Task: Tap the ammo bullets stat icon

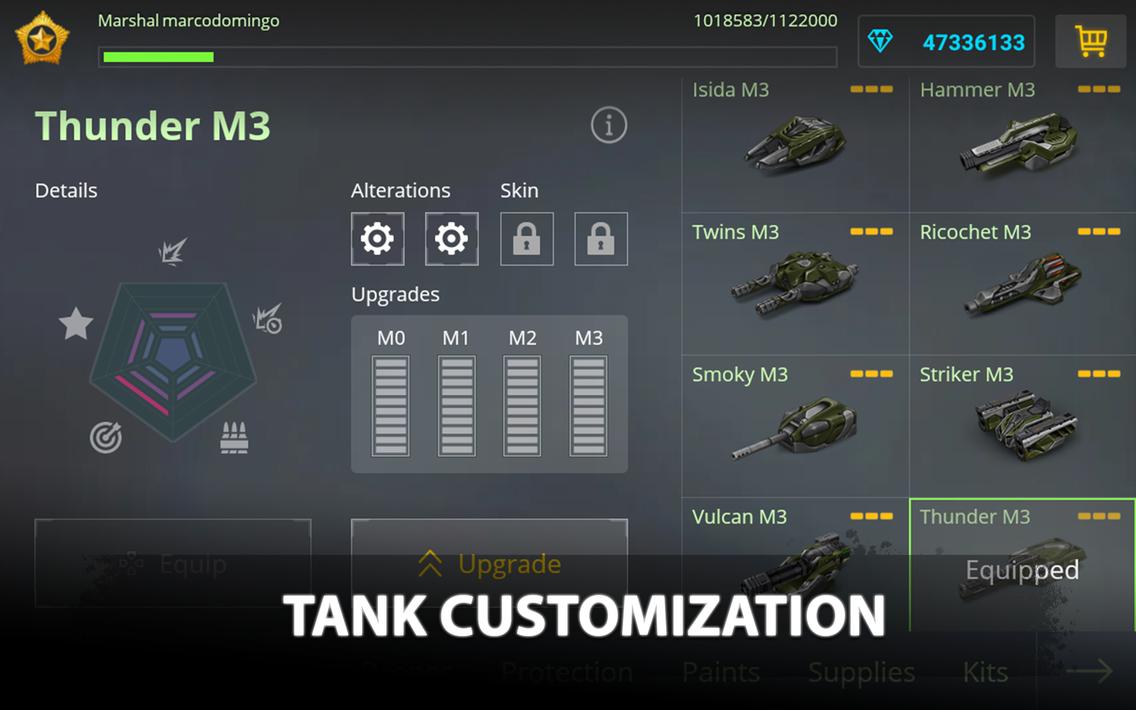Action: tap(234, 438)
